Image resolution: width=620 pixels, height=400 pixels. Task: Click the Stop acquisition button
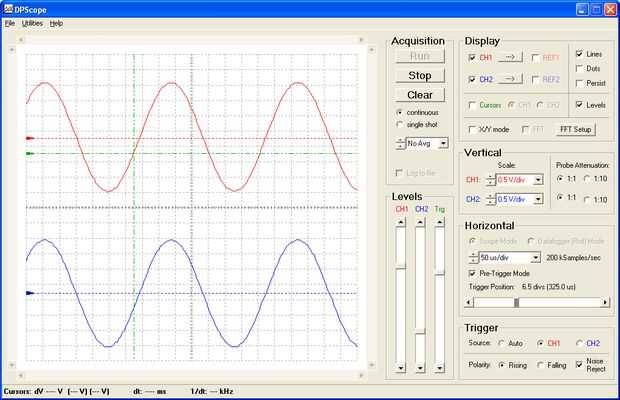420,75
